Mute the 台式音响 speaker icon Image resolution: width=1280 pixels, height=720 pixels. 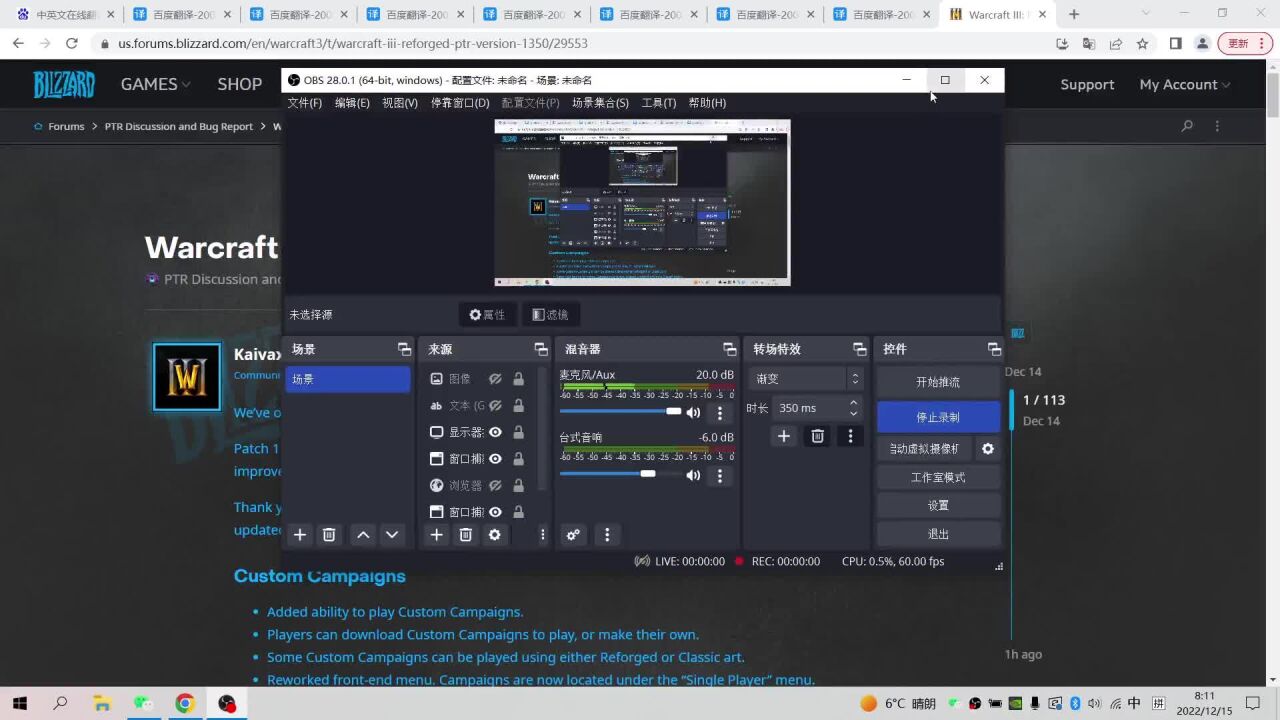coord(693,475)
